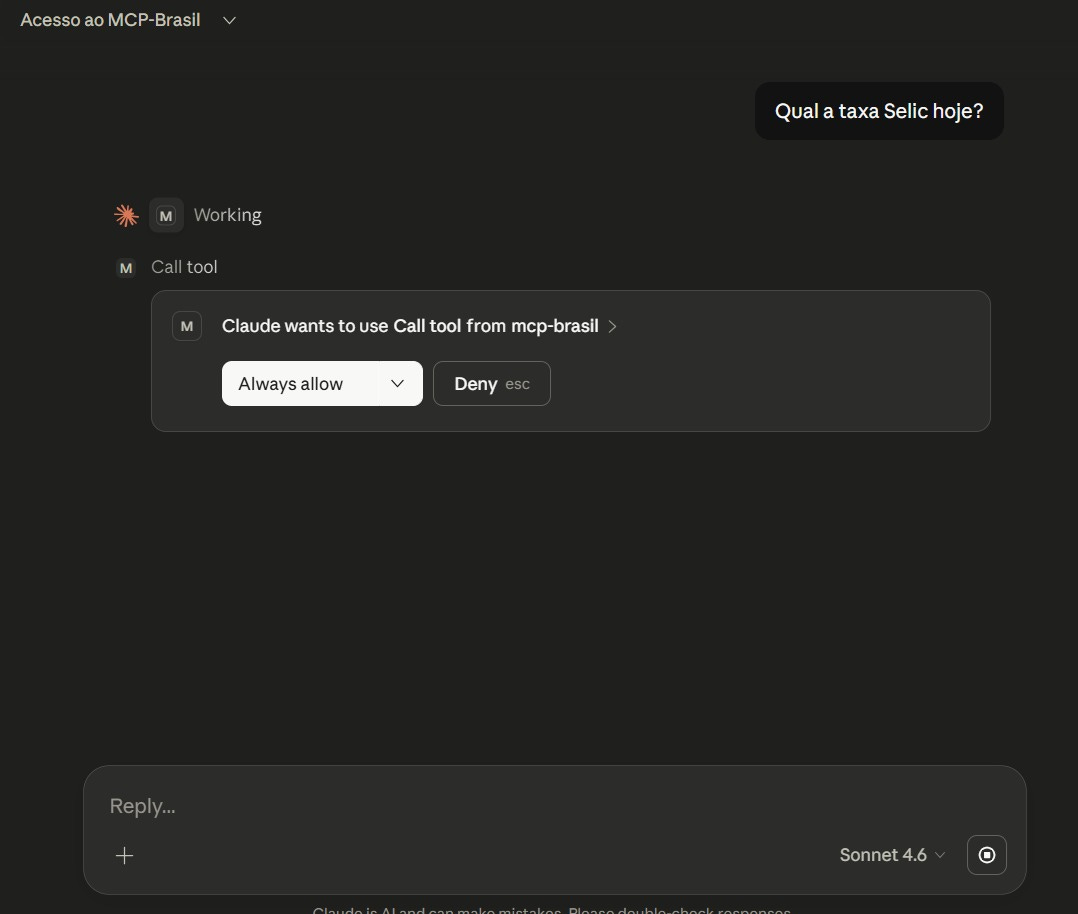Select the M icon next to Call tool
The image size is (1078, 914).
click(125, 267)
